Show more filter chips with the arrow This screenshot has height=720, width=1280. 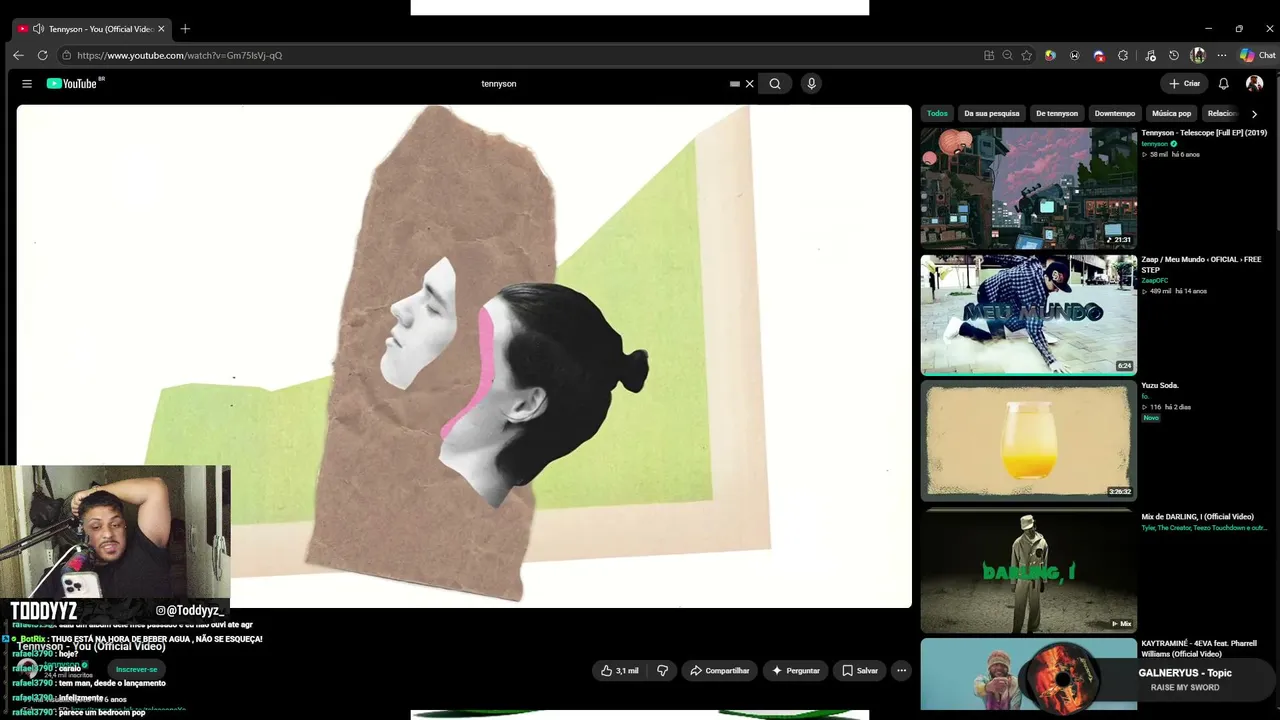point(1254,114)
